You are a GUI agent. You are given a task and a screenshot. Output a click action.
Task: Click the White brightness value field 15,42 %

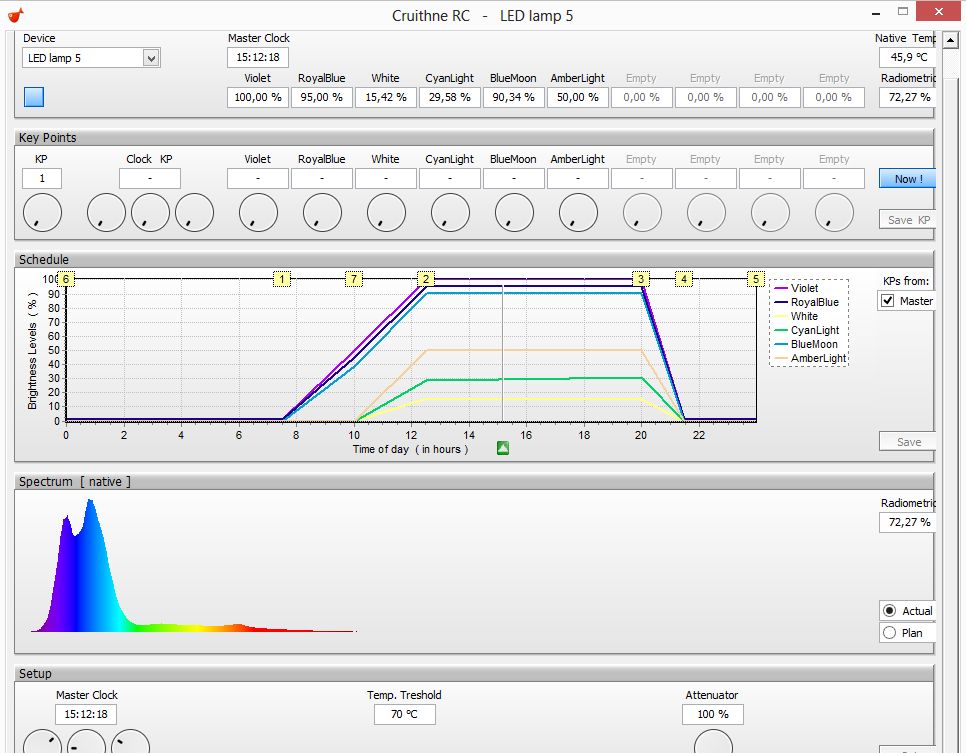[x=386, y=97]
